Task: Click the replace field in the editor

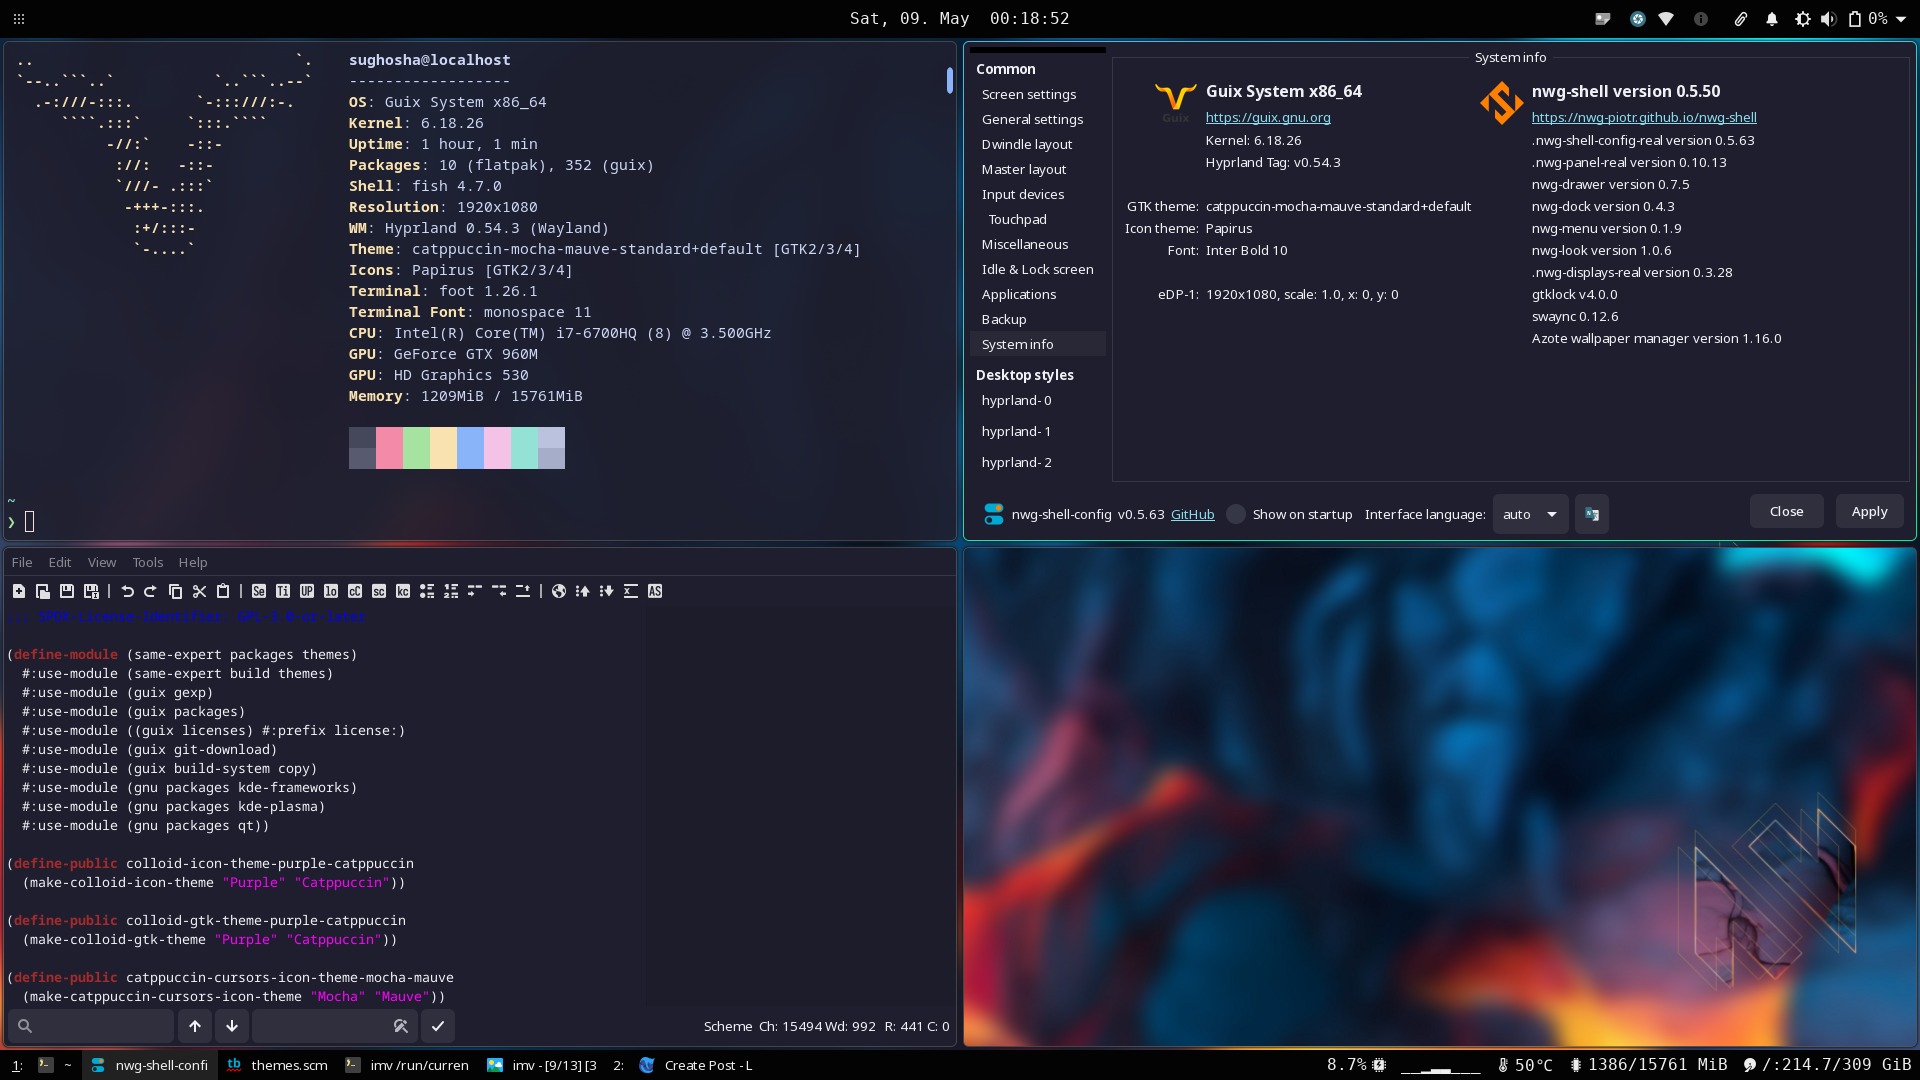Action: (x=335, y=1026)
